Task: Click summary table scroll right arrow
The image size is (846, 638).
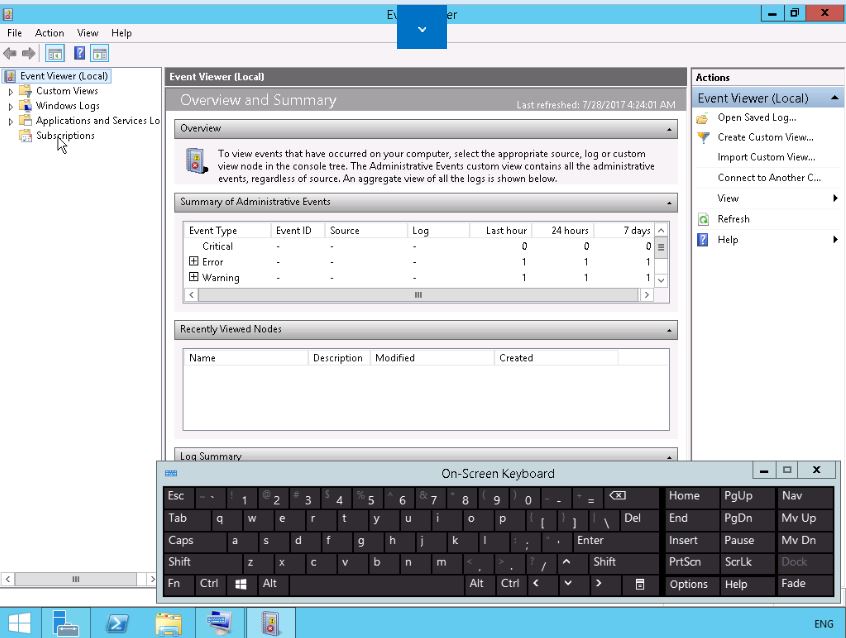Action: [x=646, y=295]
